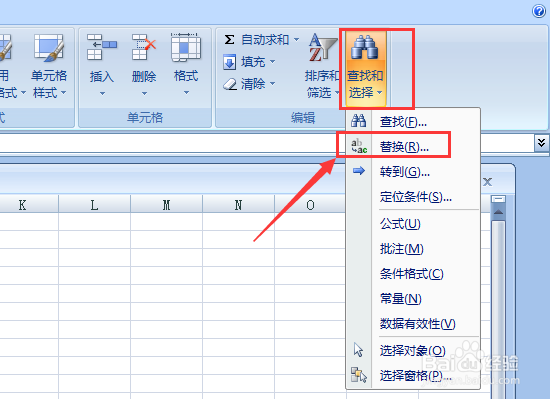
Task: Select column O header
Action: [x=310, y=204]
